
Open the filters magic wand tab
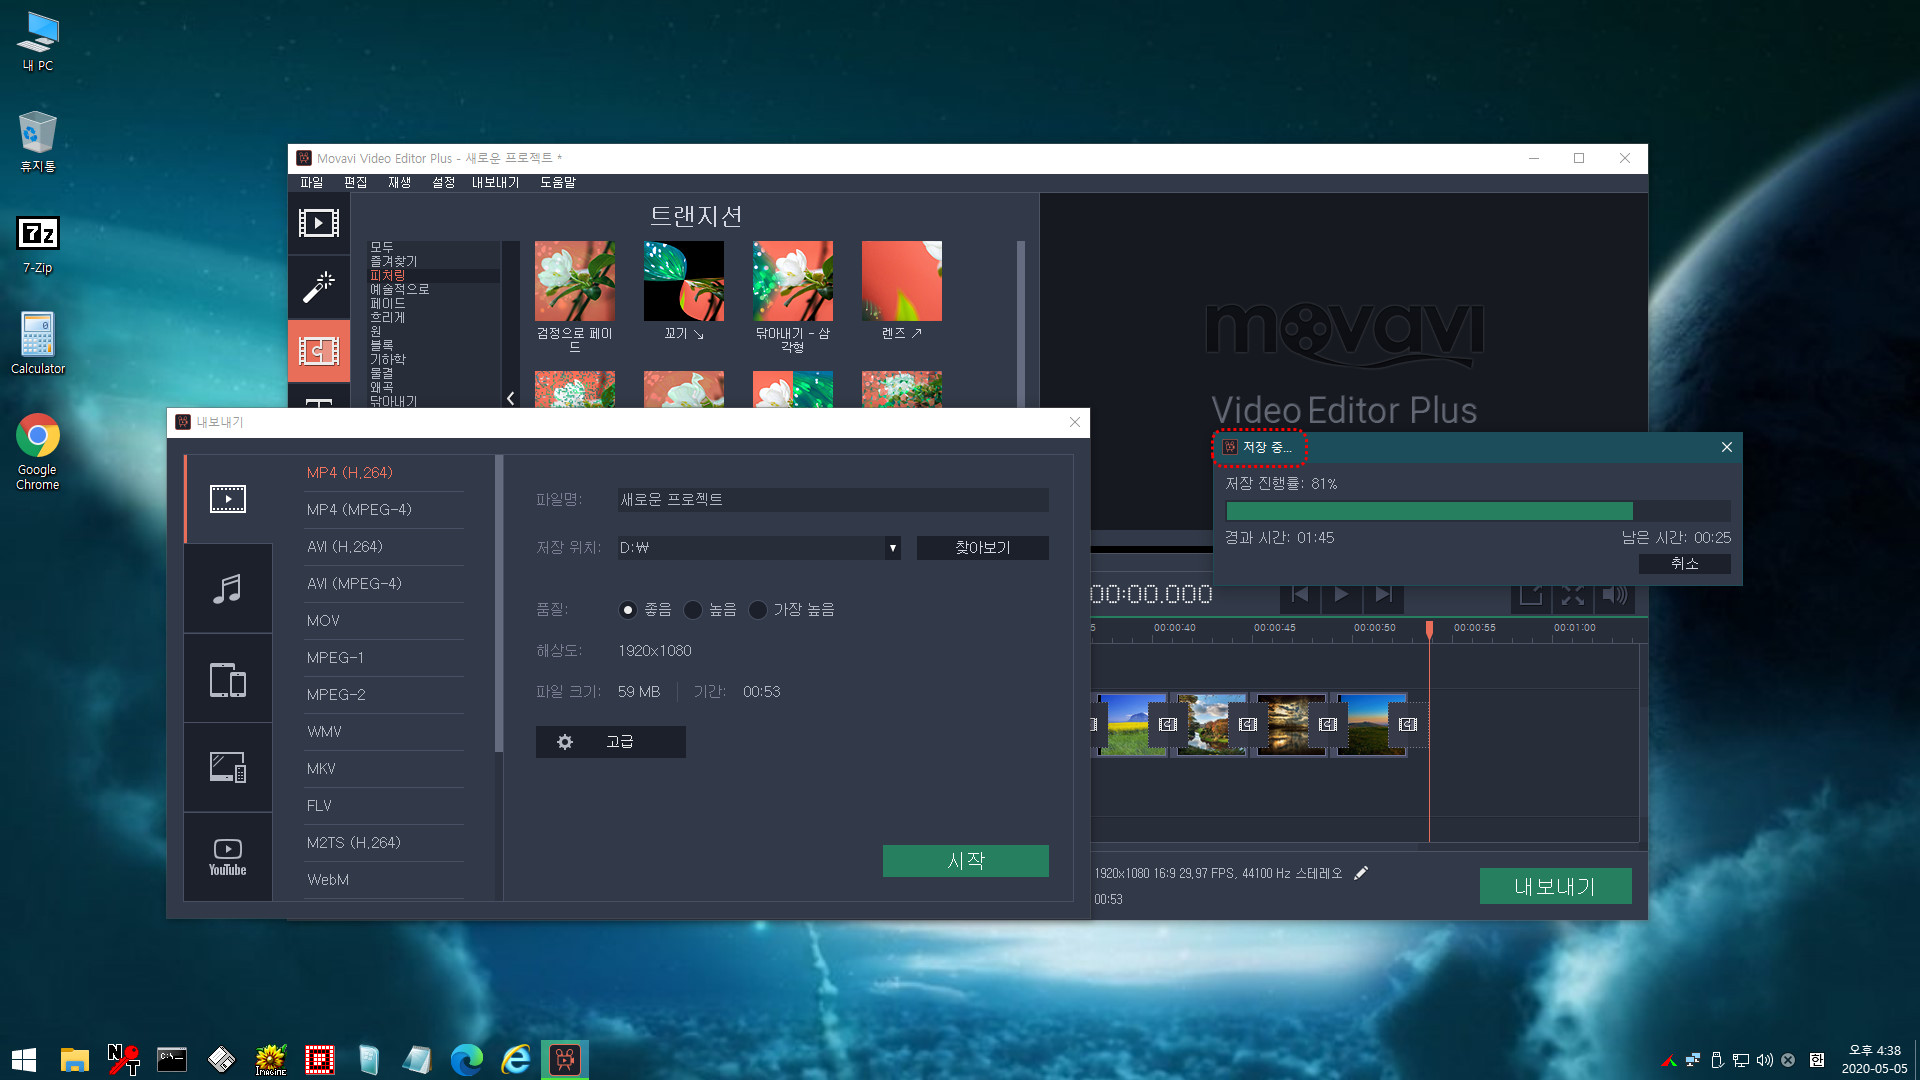click(319, 287)
